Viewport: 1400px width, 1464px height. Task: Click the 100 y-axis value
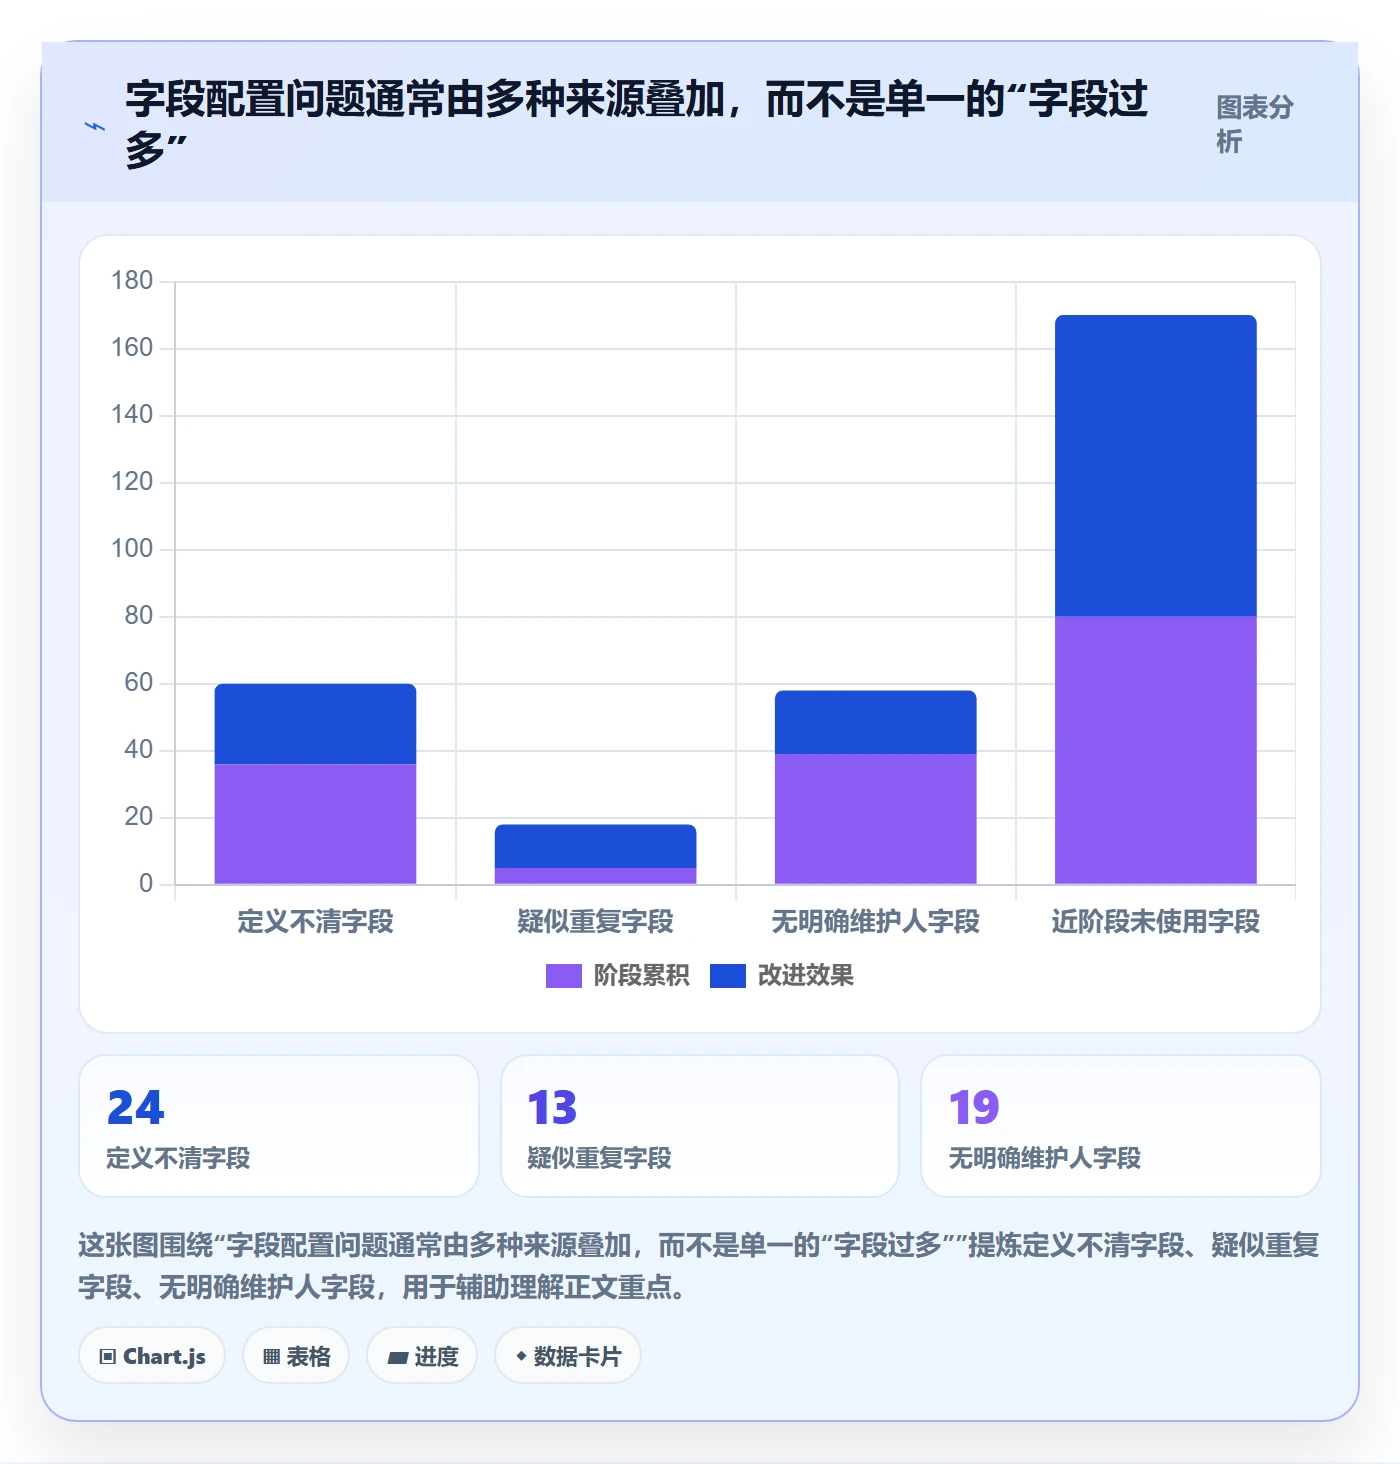(132, 549)
